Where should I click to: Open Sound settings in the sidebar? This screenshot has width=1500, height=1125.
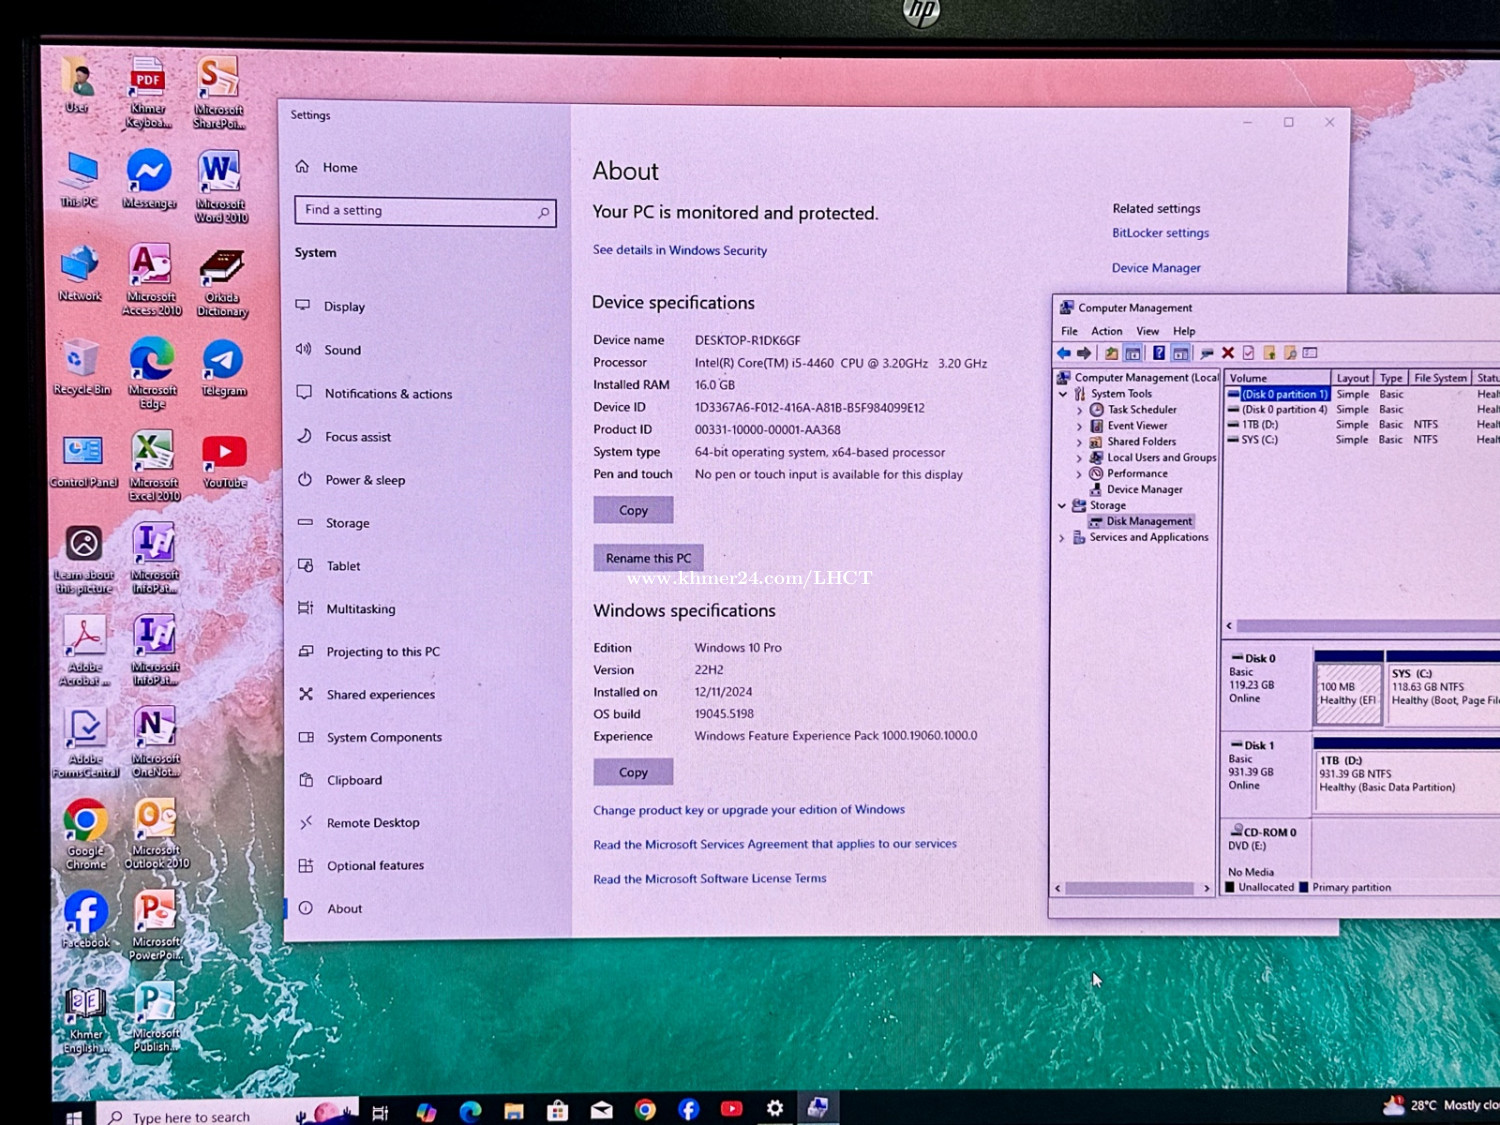[342, 349]
